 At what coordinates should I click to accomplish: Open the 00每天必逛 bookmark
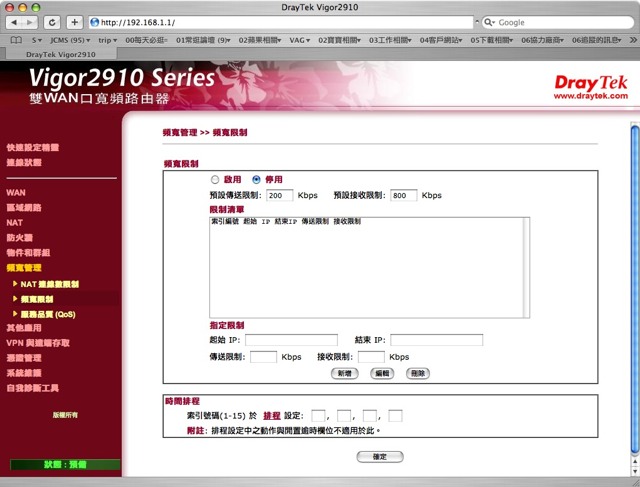[146, 40]
